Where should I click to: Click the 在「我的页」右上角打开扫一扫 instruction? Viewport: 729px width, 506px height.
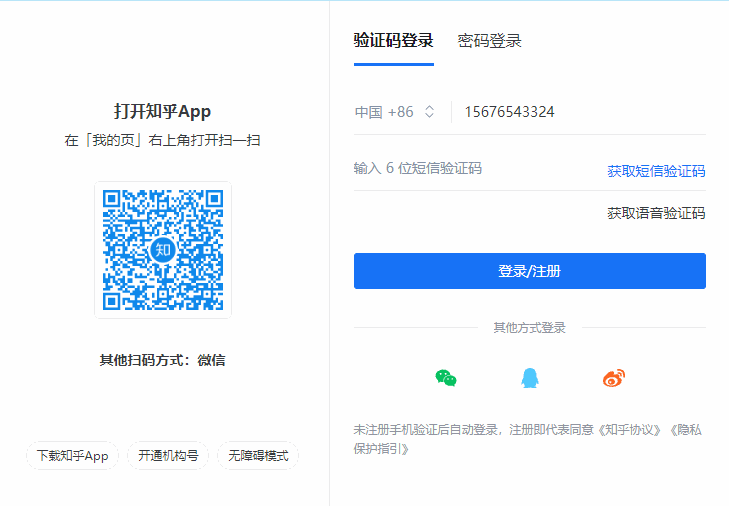(163, 140)
